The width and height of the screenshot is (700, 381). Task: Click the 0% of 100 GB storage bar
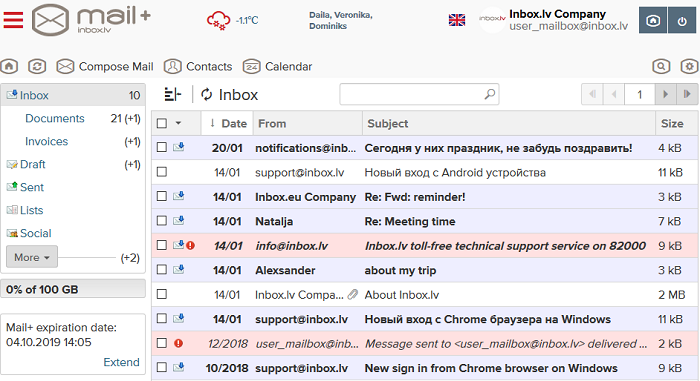point(73,289)
